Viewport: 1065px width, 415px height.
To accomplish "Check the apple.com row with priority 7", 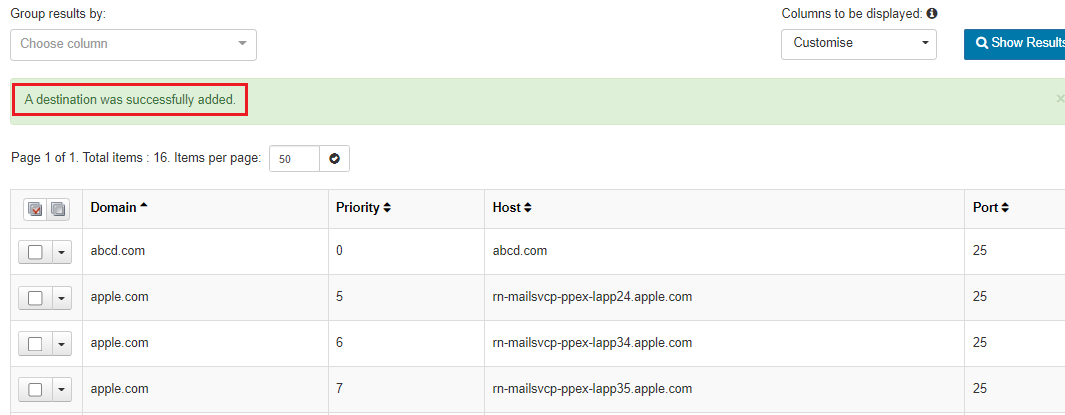I will tap(35, 390).
